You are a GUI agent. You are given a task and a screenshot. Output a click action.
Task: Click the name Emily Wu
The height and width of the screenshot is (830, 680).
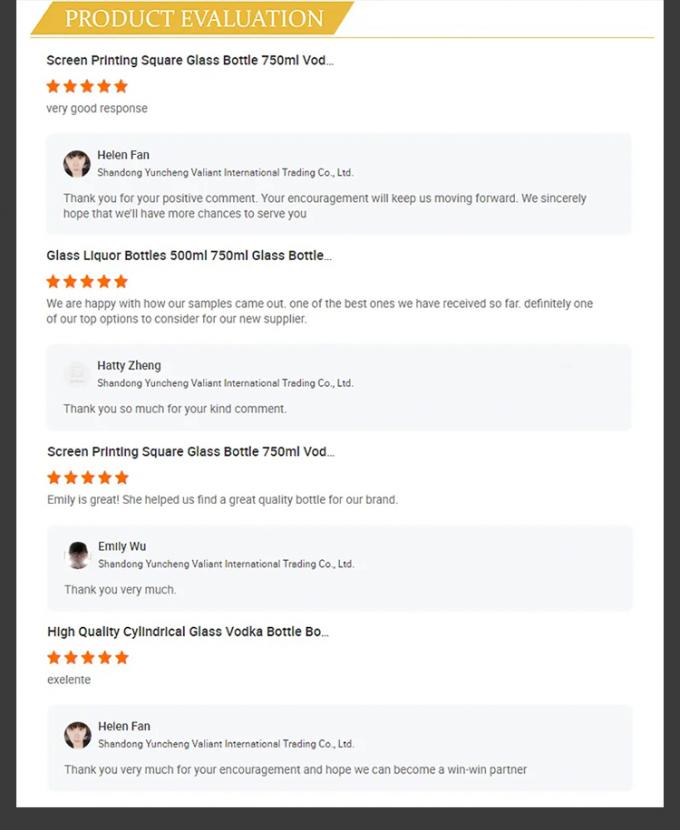tap(122, 547)
